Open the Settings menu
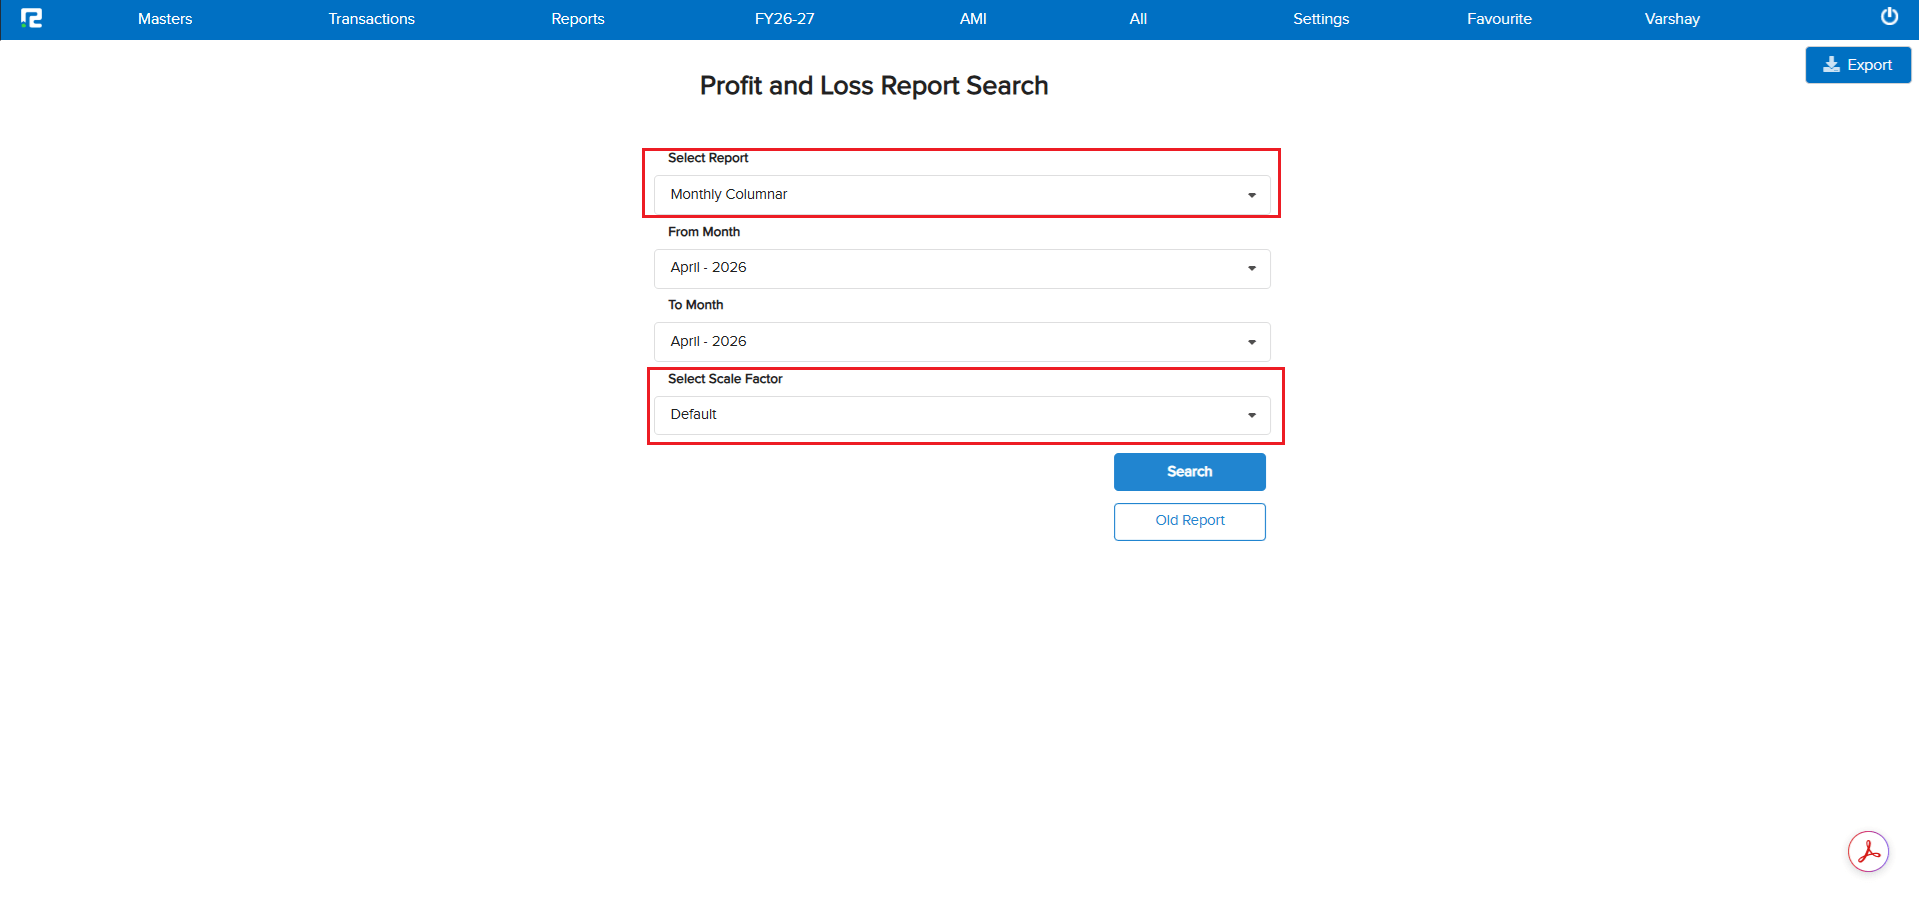The height and width of the screenshot is (907, 1919). tap(1321, 19)
